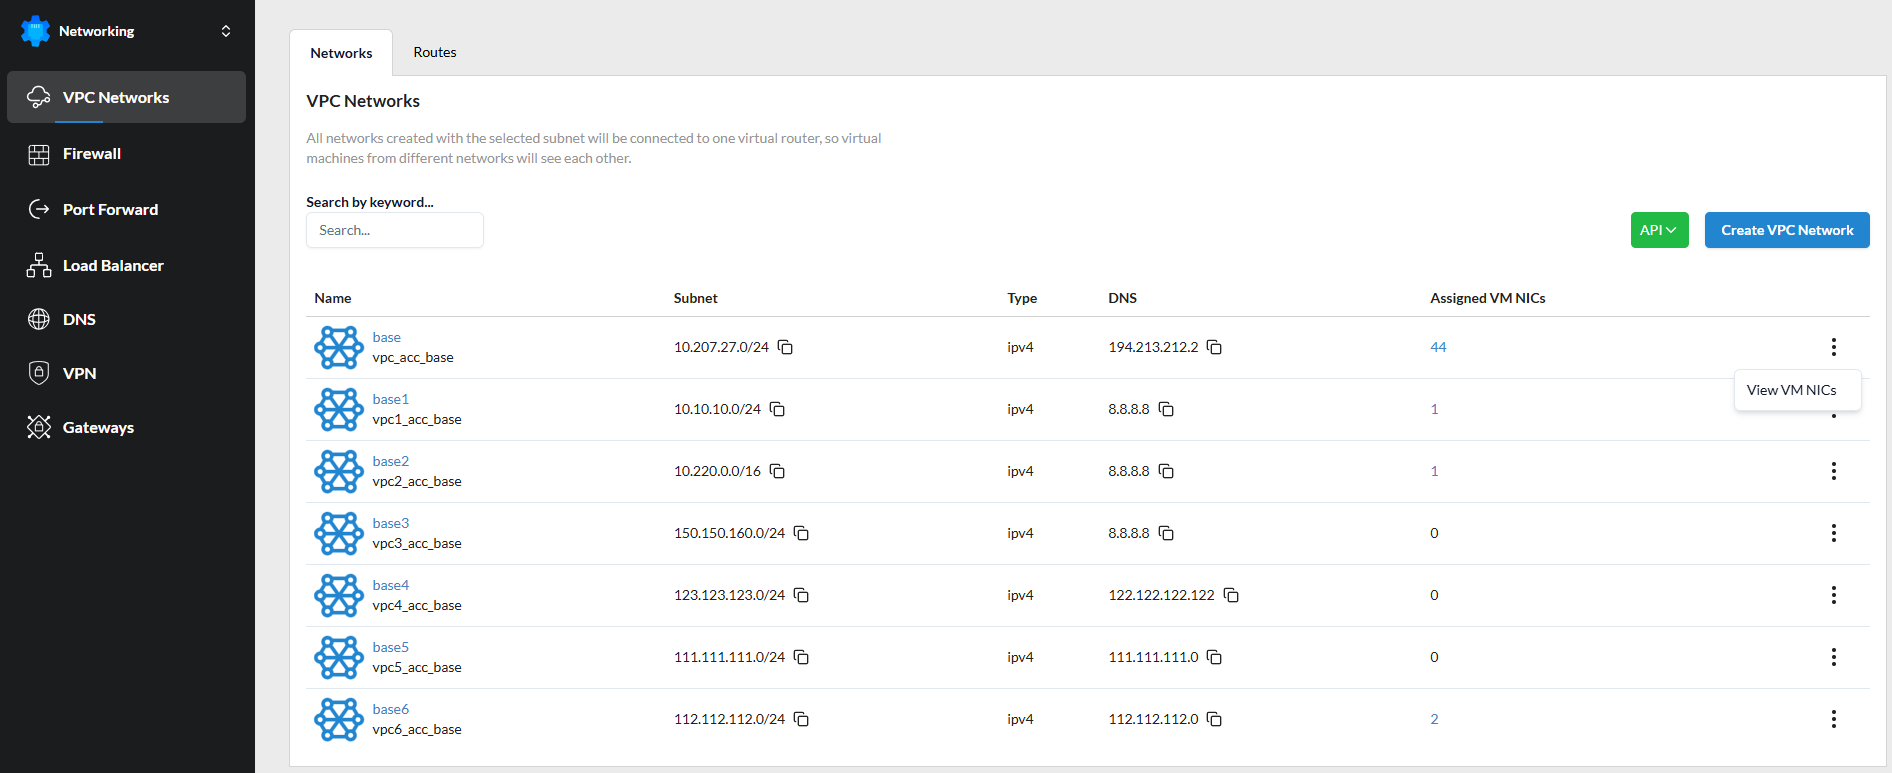Open Gateways from the sidebar
Viewport: 1892px width, 773px height.
coord(98,428)
